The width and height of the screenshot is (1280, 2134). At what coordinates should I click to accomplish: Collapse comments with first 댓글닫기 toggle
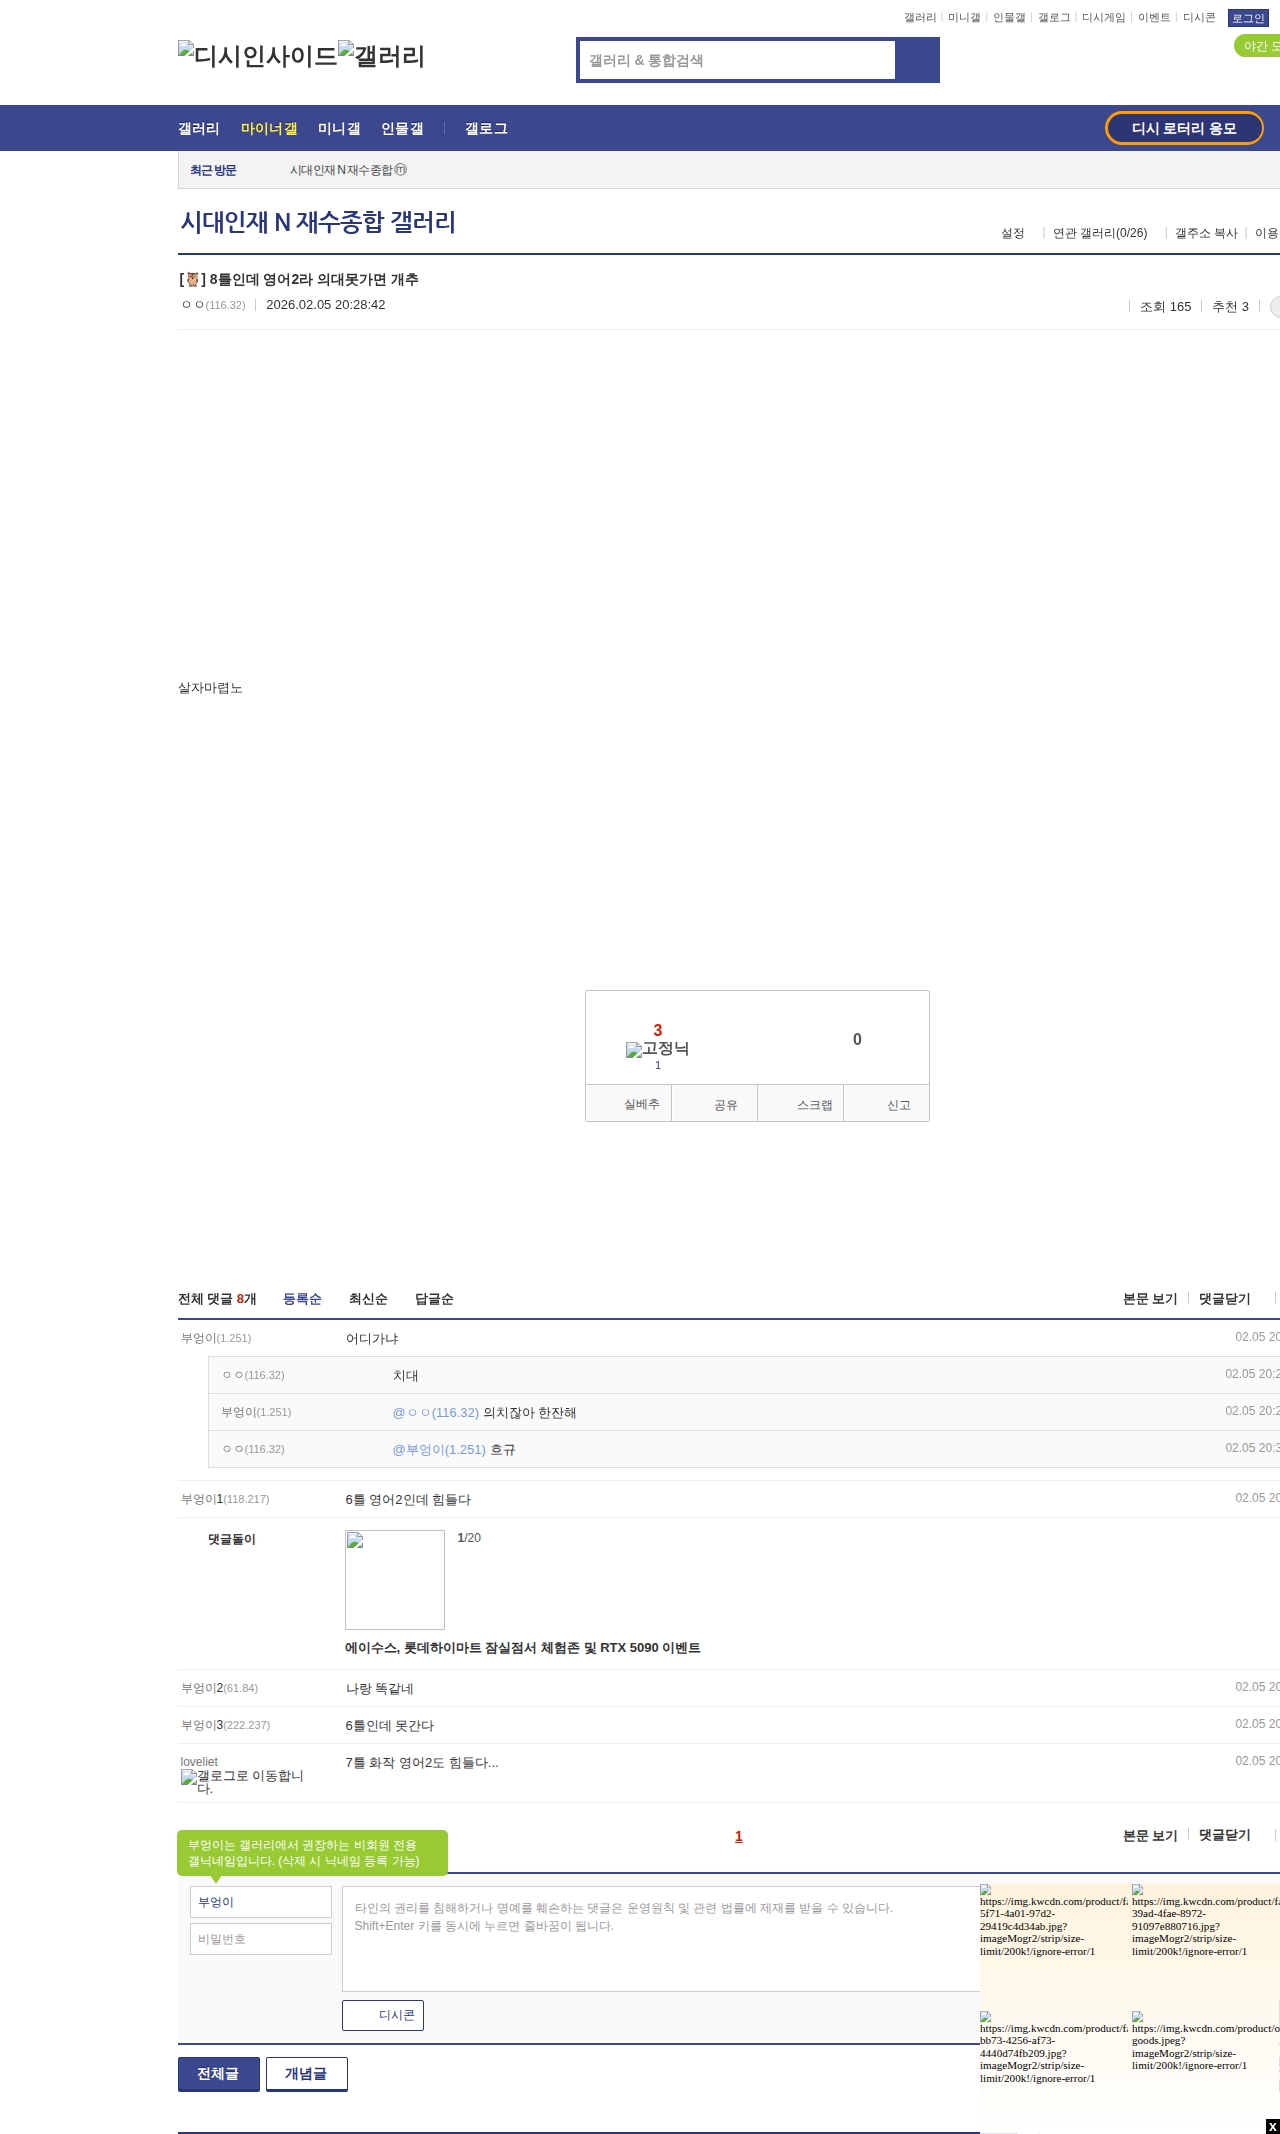tap(1224, 1299)
